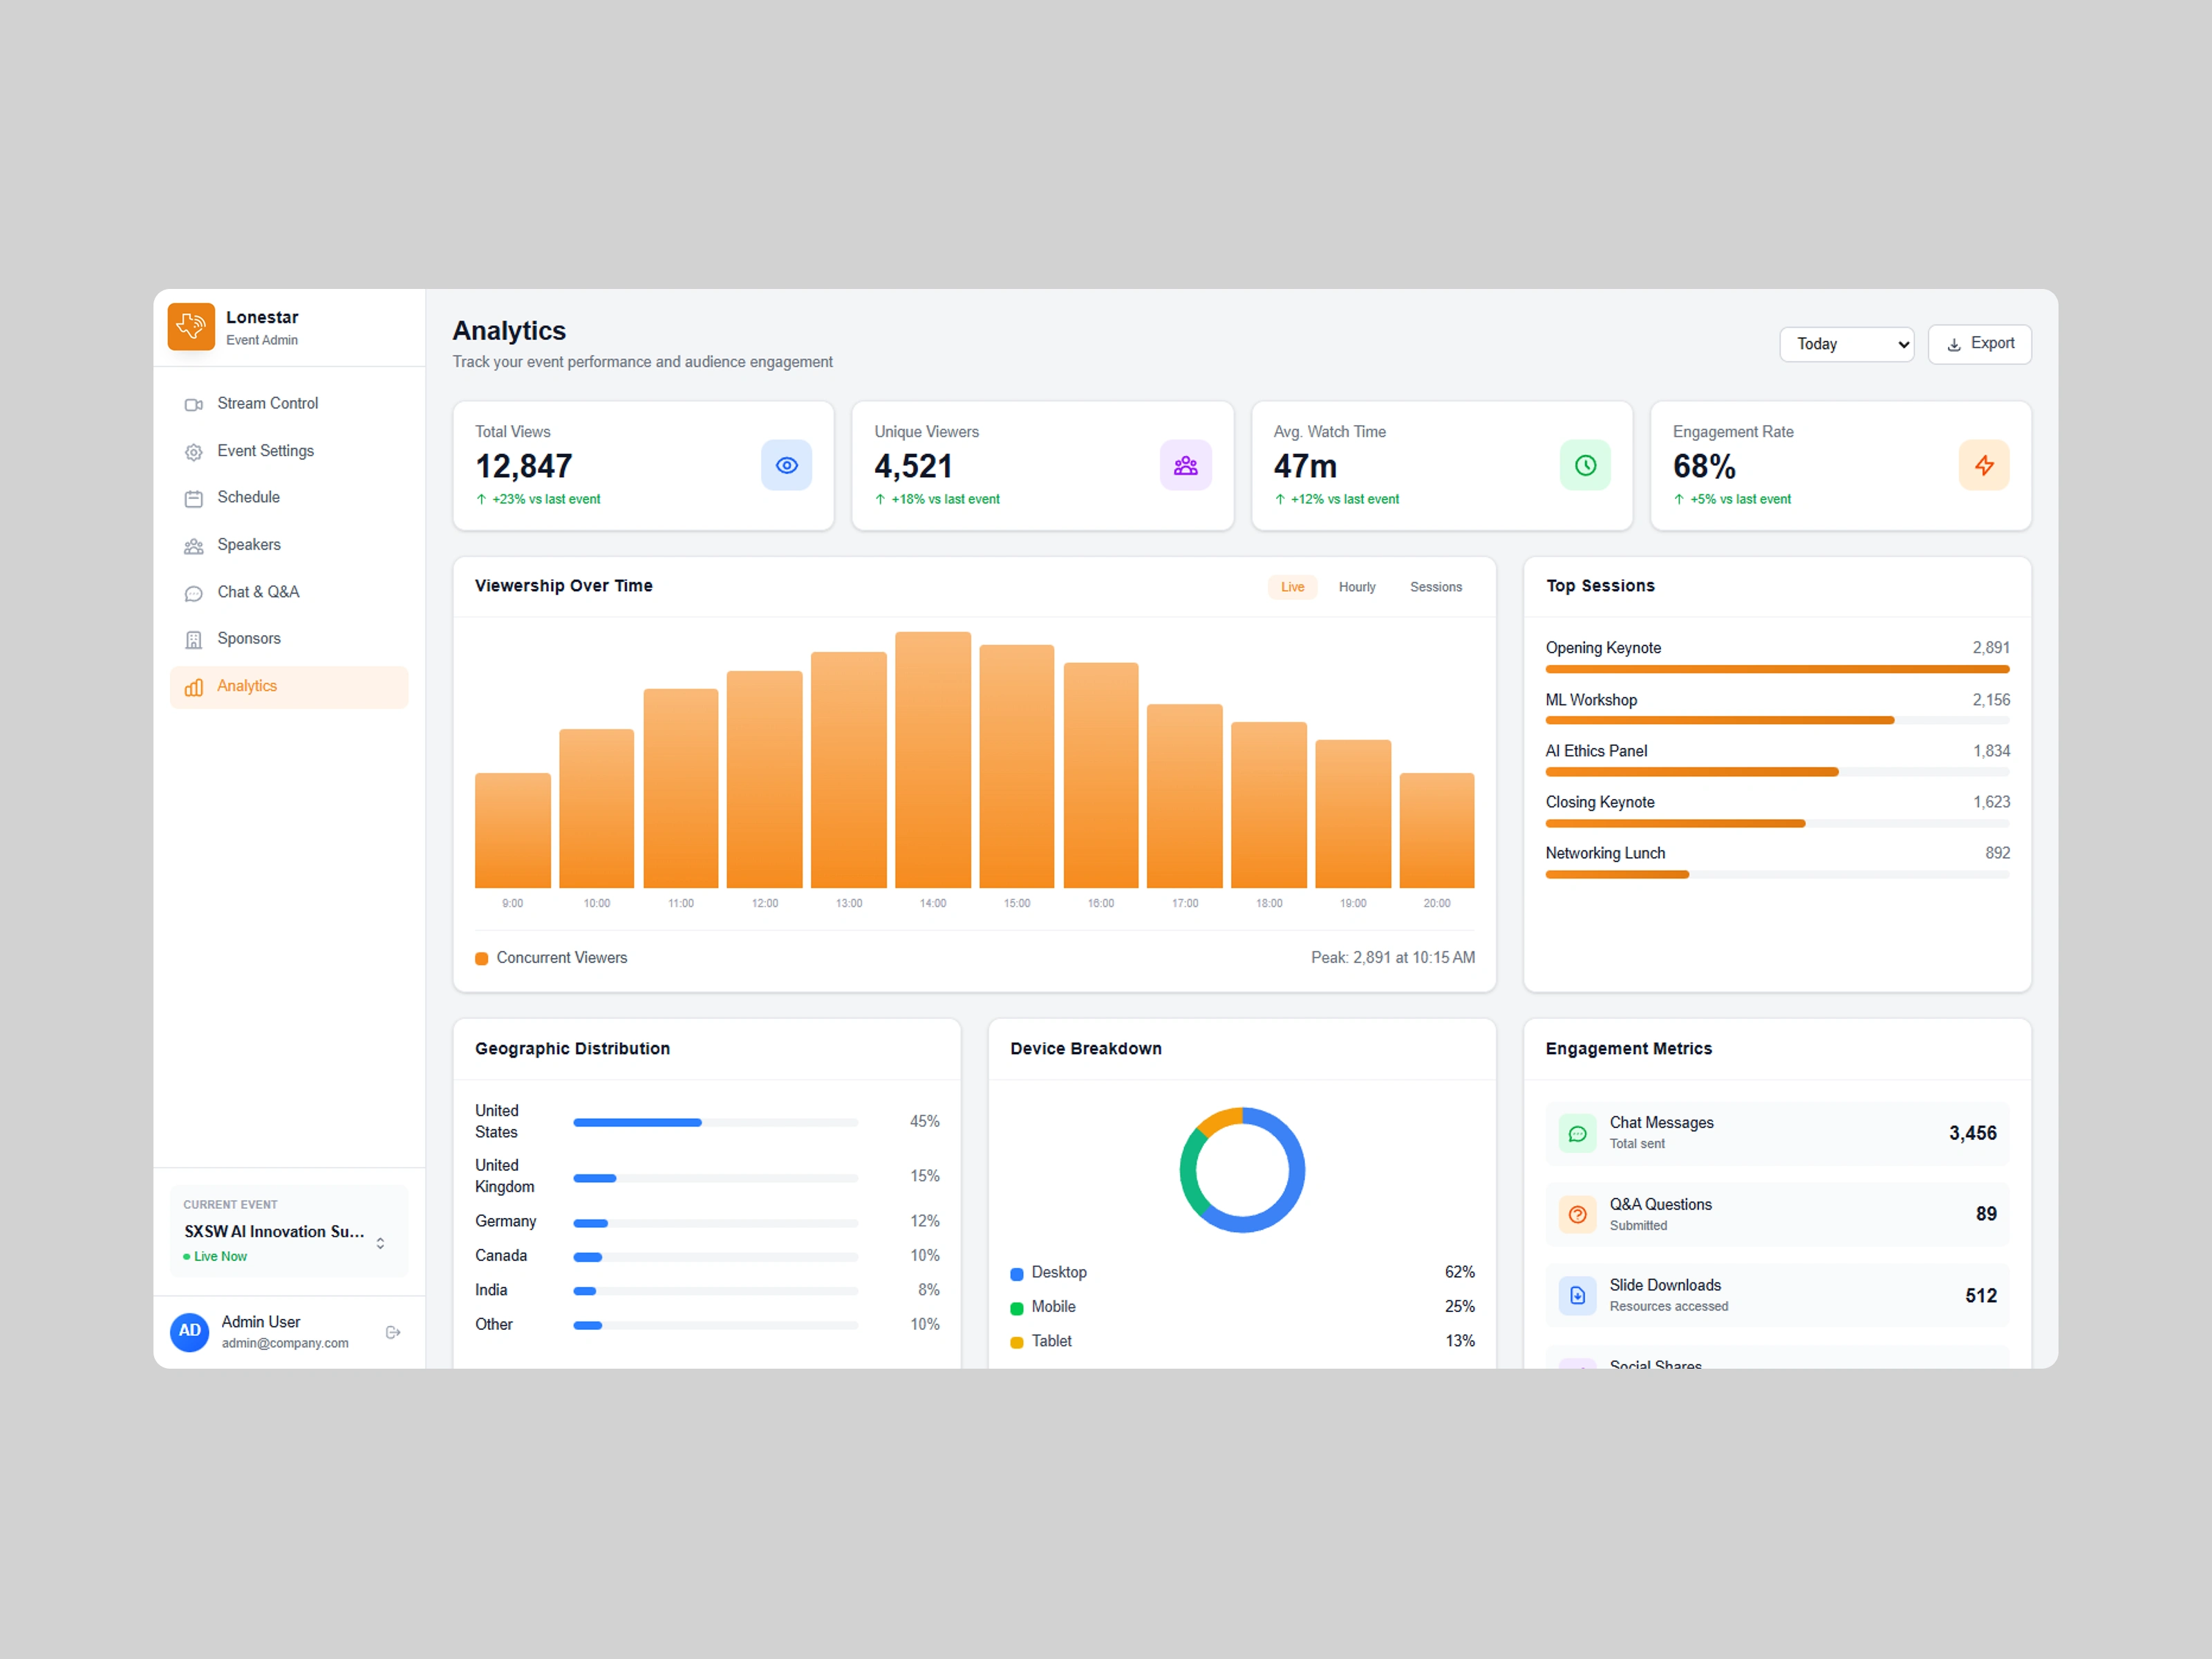Image resolution: width=2212 pixels, height=1659 pixels.
Task: Click the eye icon on Total Views
Action: coord(786,465)
